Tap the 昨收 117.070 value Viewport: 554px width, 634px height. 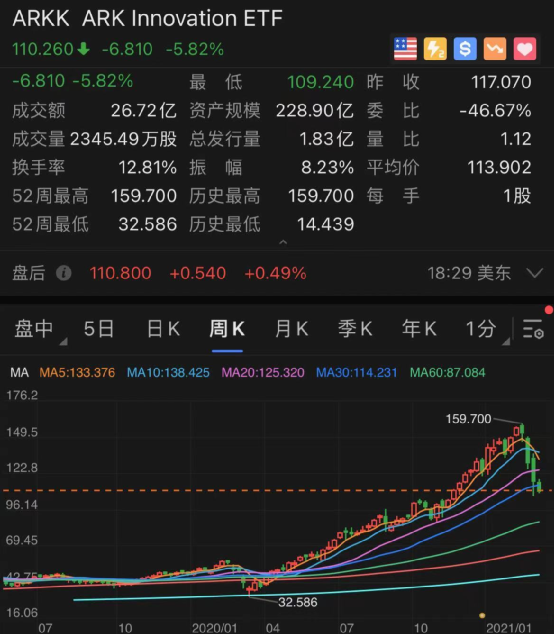501,82
